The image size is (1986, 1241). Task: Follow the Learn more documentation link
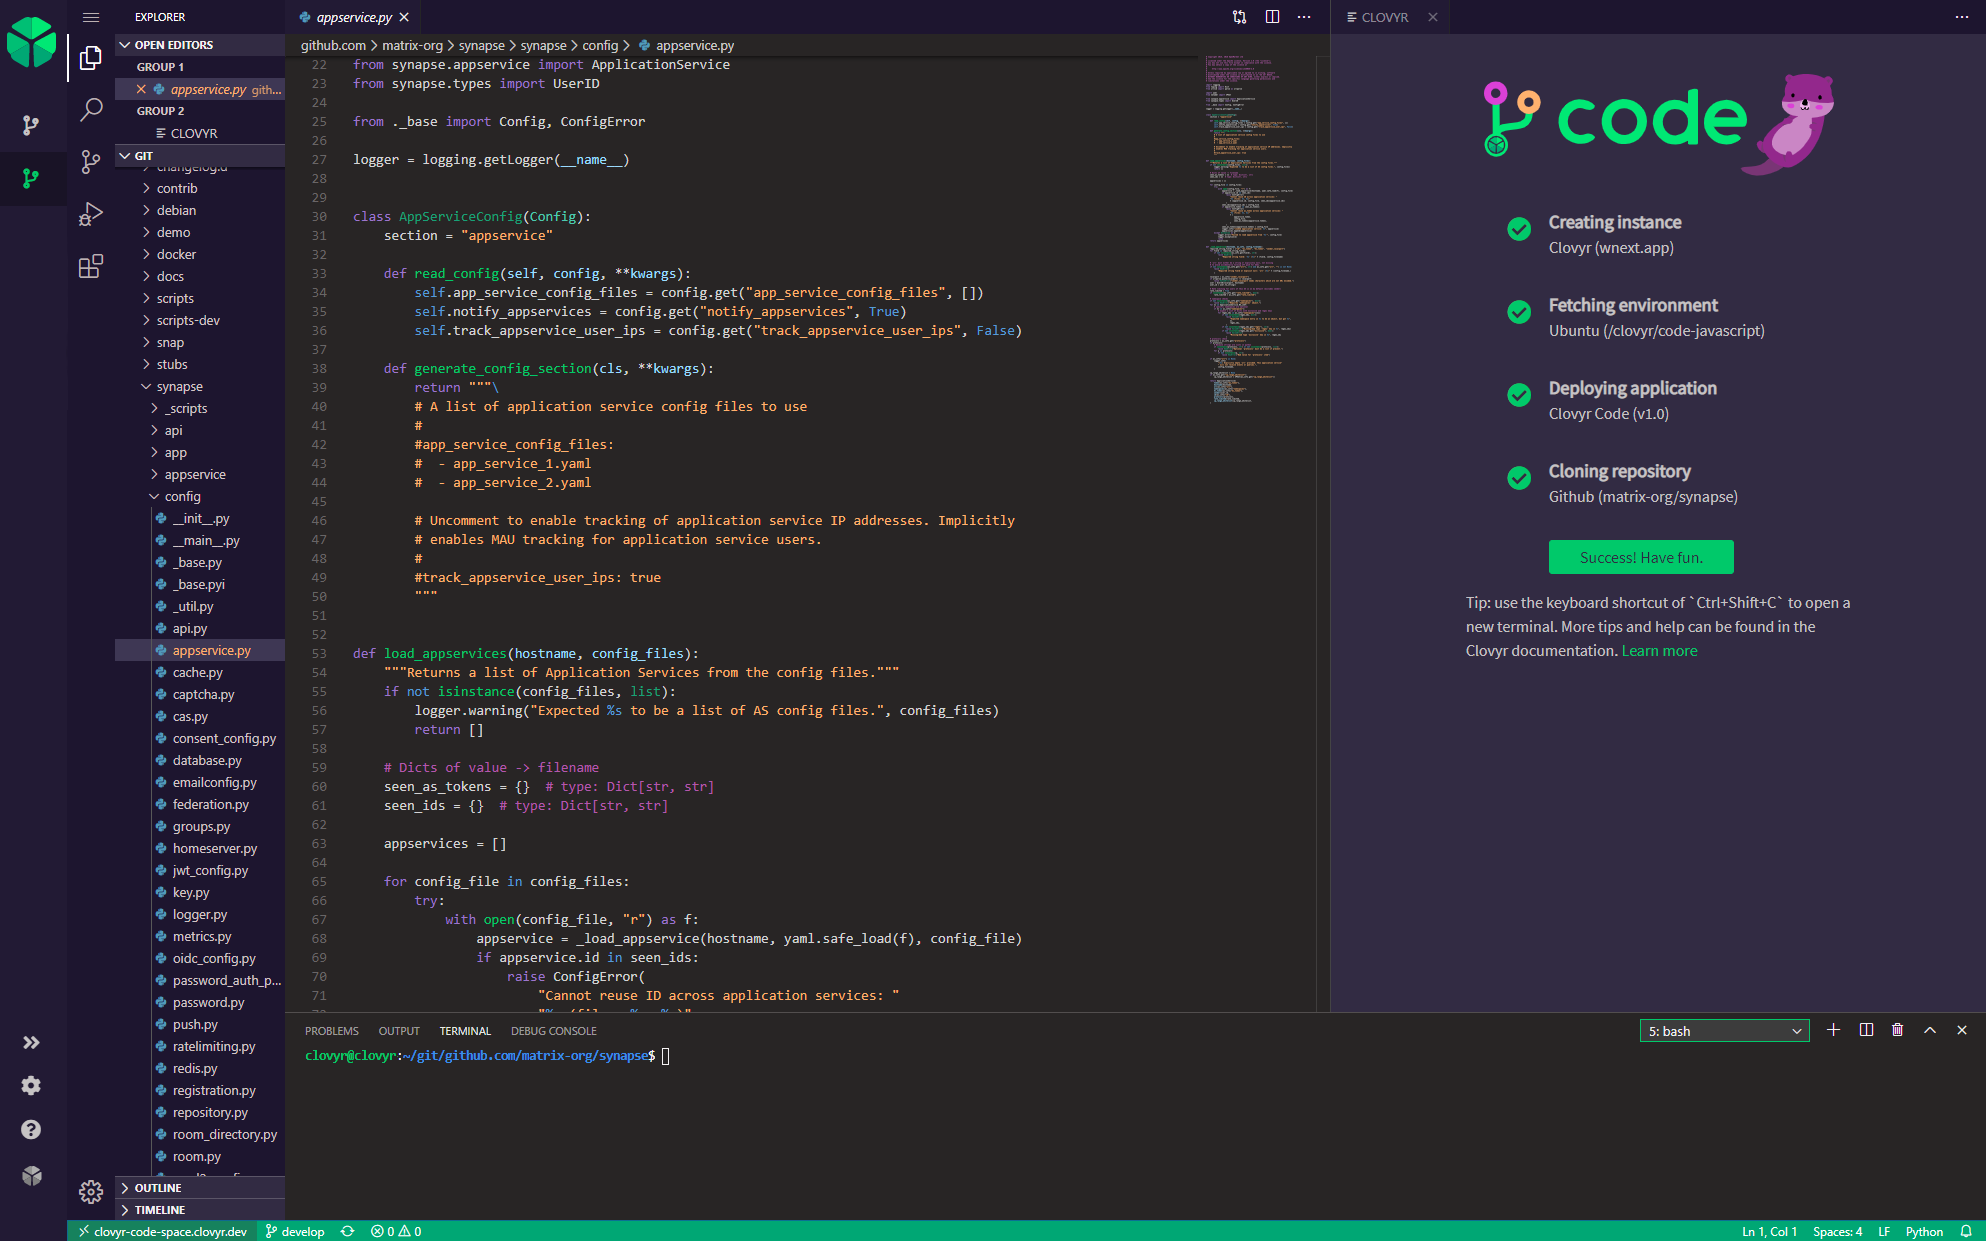(1659, 651)
